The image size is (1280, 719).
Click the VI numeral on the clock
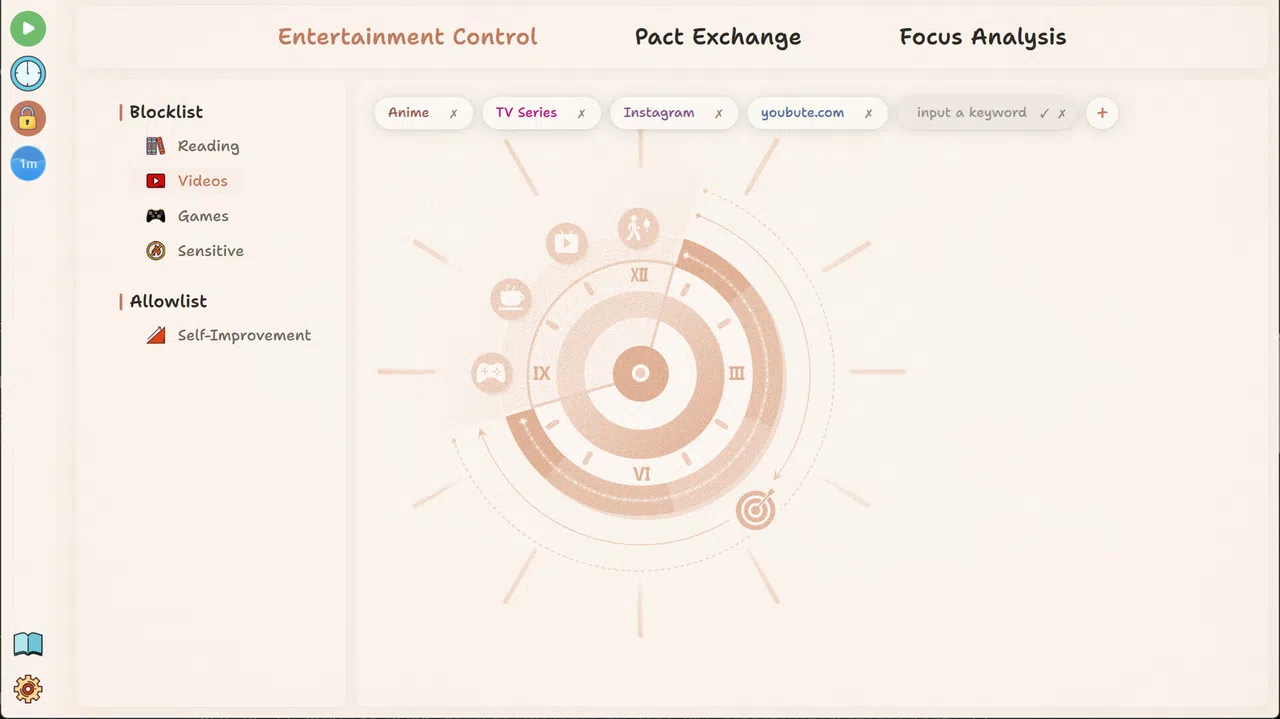pyautogui.click(x=642, y=474)
